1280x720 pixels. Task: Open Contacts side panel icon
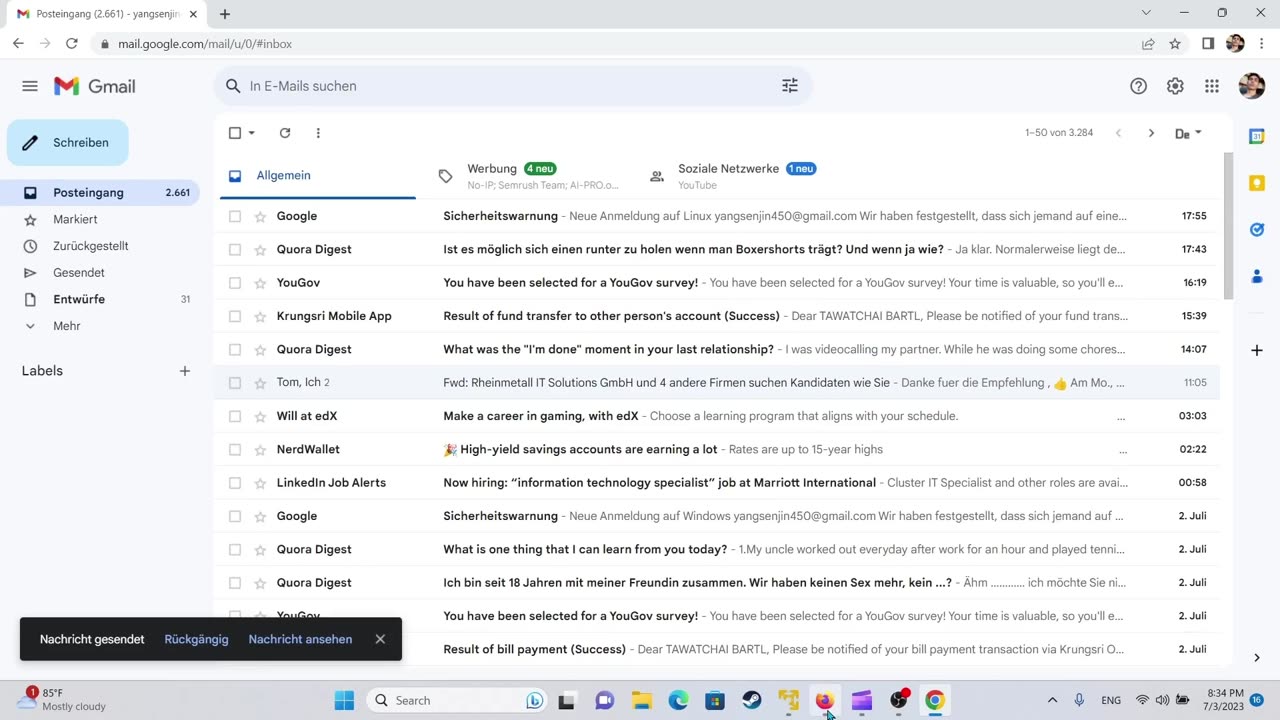pyautogui.click(x=1257, y=276)
